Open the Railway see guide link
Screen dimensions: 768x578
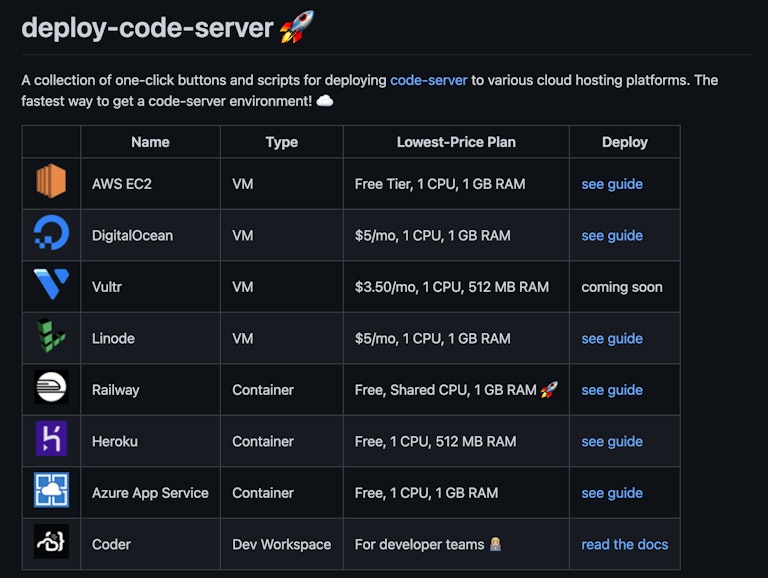coord(612,390)
